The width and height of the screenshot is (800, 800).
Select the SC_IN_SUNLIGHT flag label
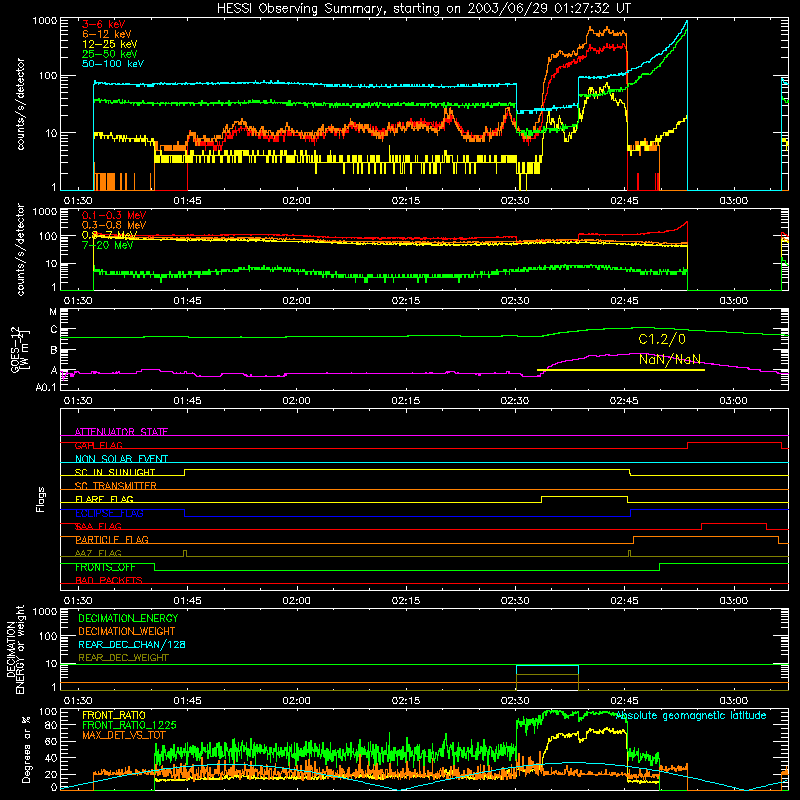point(115,472)
